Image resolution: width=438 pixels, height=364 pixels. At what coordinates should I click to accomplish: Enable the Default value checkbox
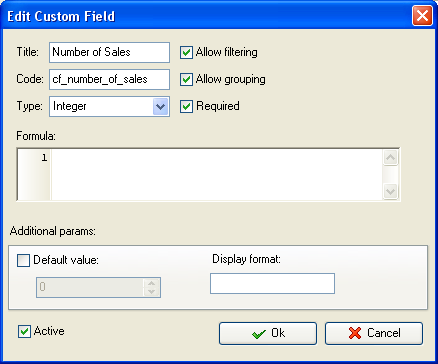23,260
